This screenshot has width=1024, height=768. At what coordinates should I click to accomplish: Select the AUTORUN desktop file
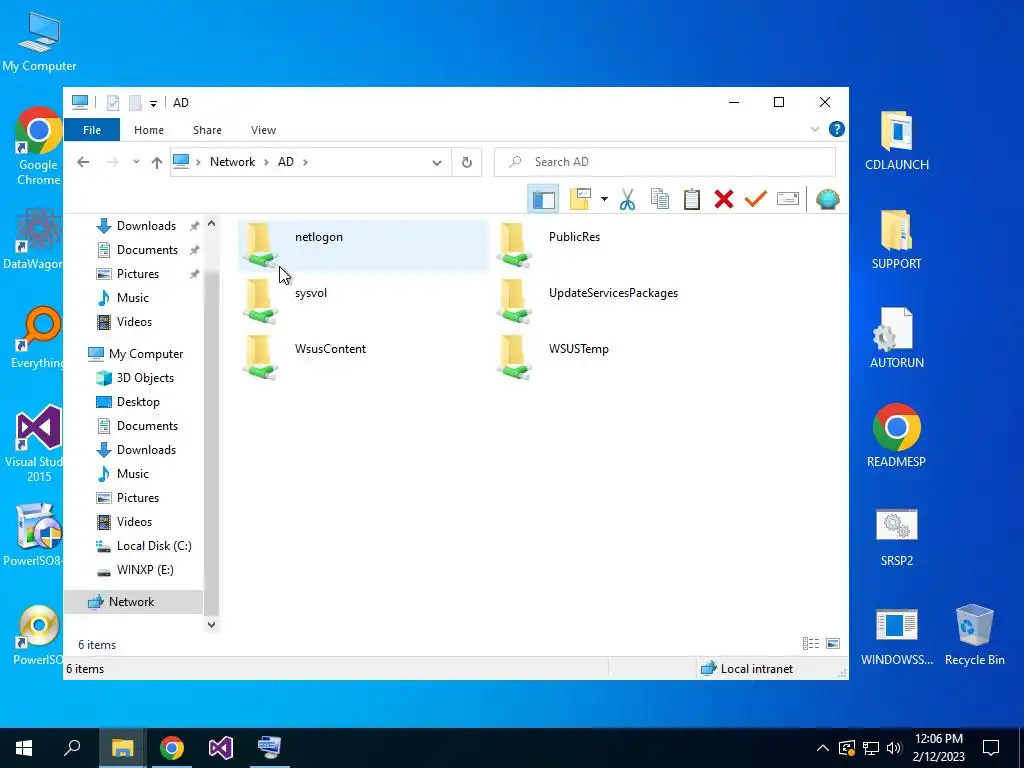coord(897,338)
